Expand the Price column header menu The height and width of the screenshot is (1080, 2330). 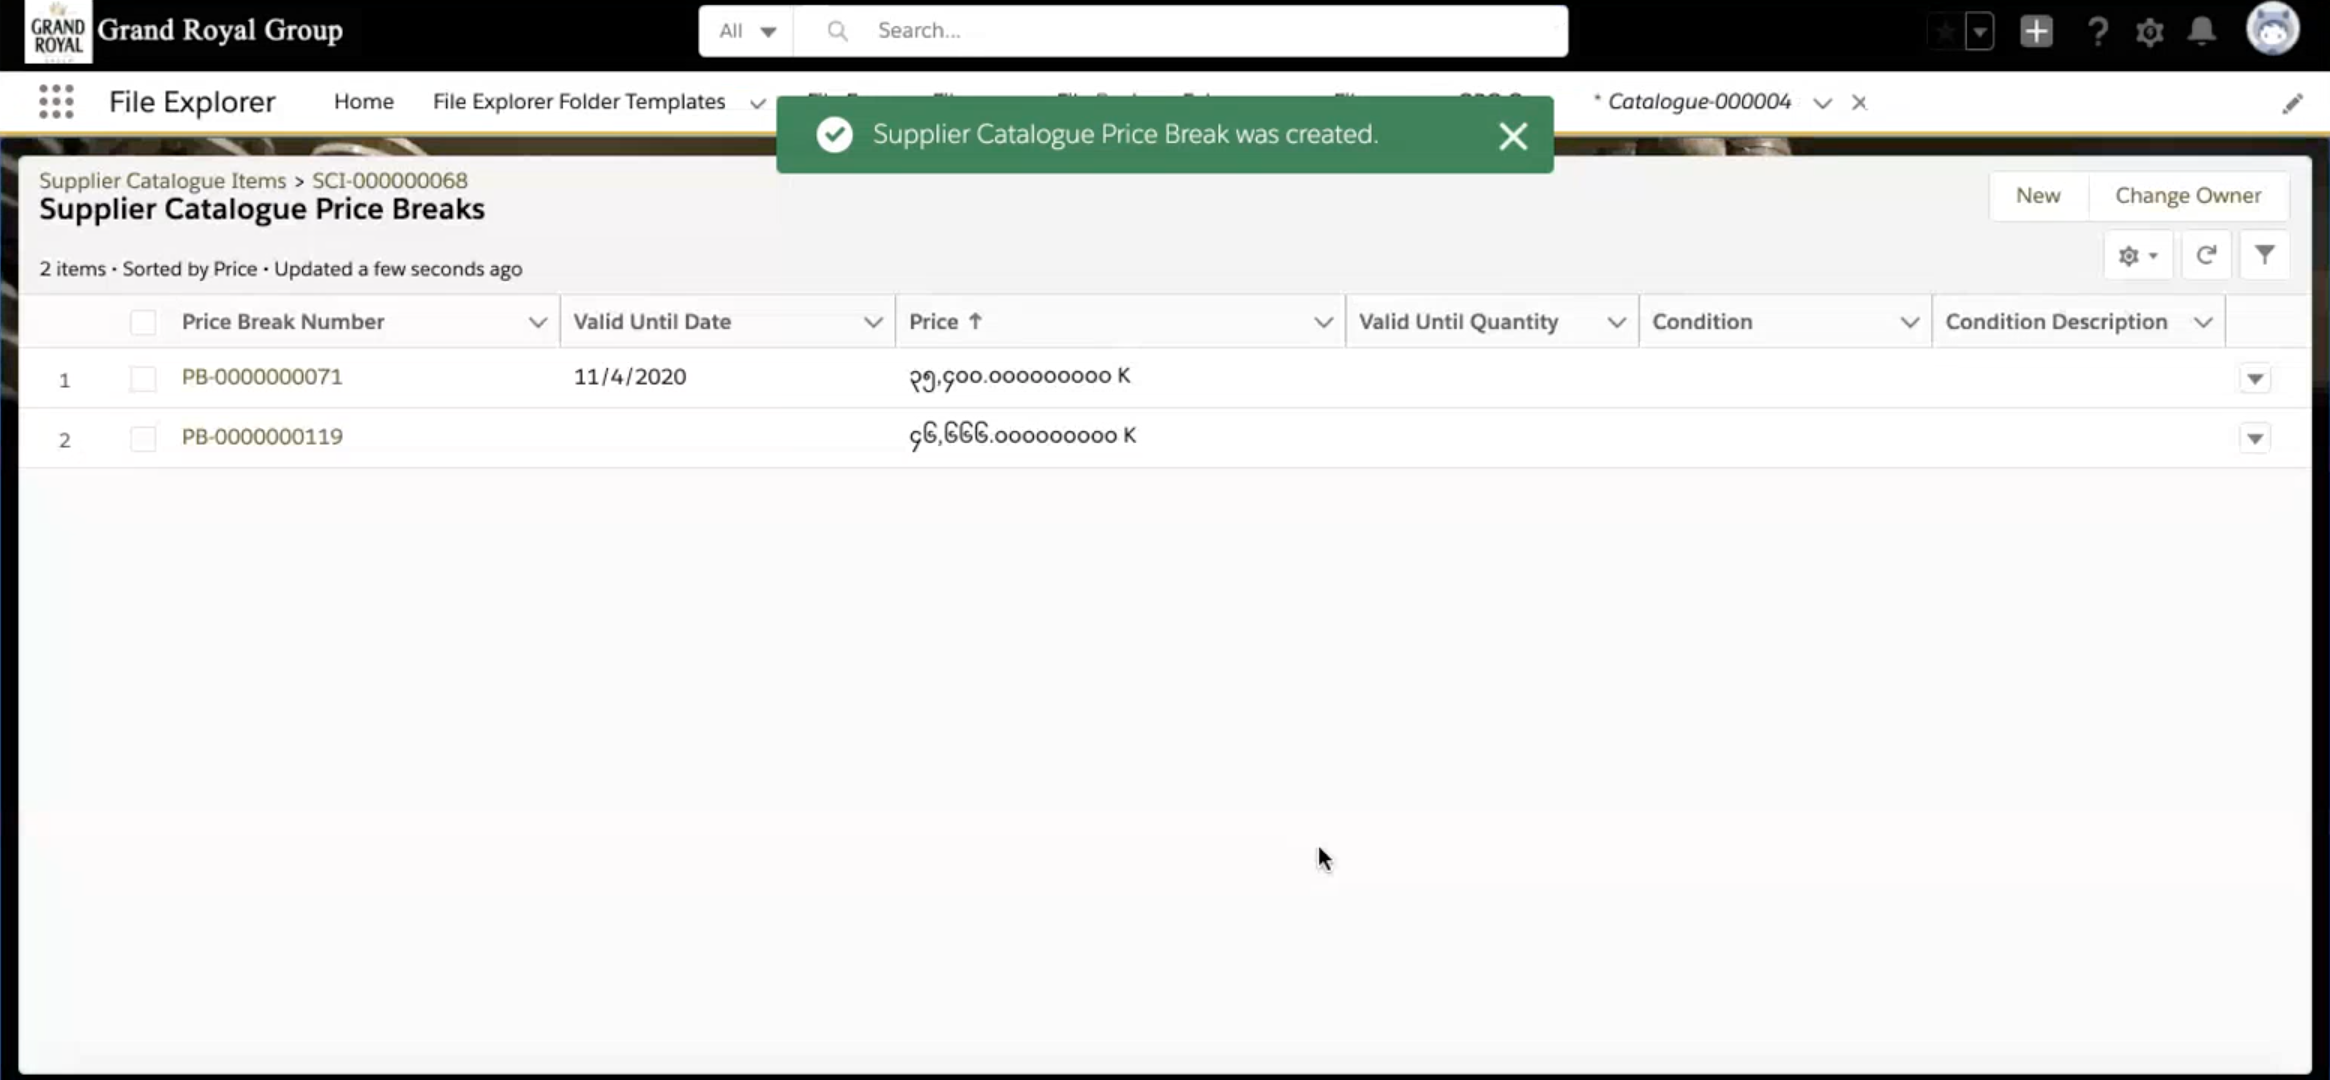1322,322
